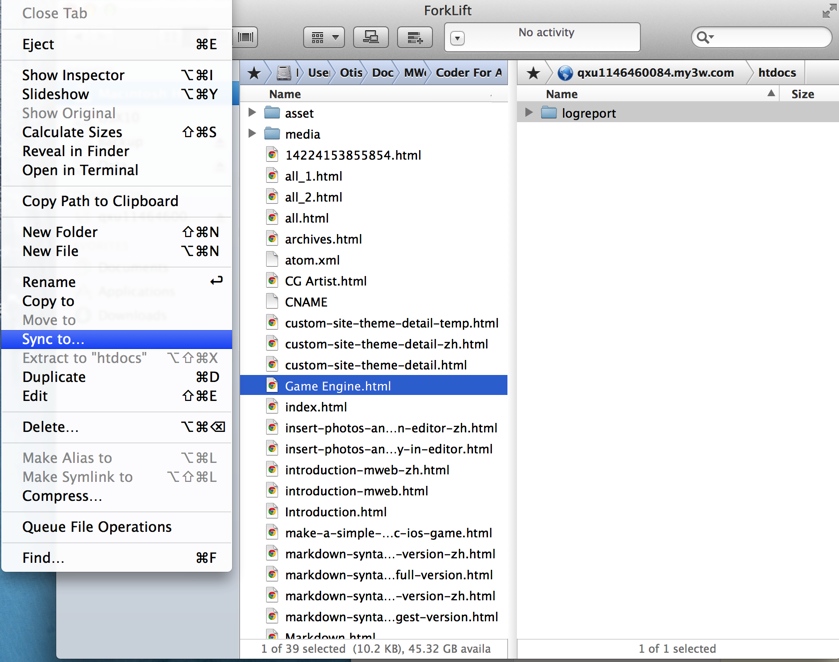Image resolution: width=839 pixels, height=662 pixels.
Task: Choose Queue File Operations menu item
Action: pos(117,527)
